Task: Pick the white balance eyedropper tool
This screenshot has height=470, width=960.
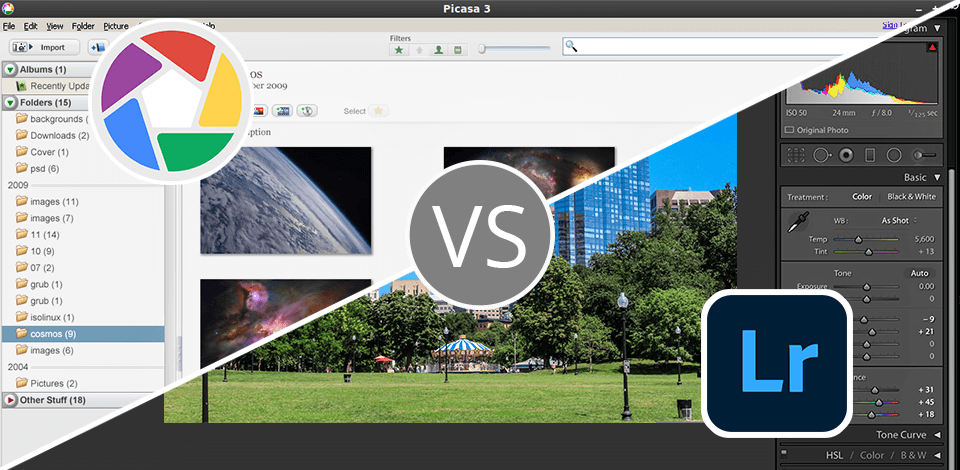Action: pyautogui.click(x=798, y=222)
